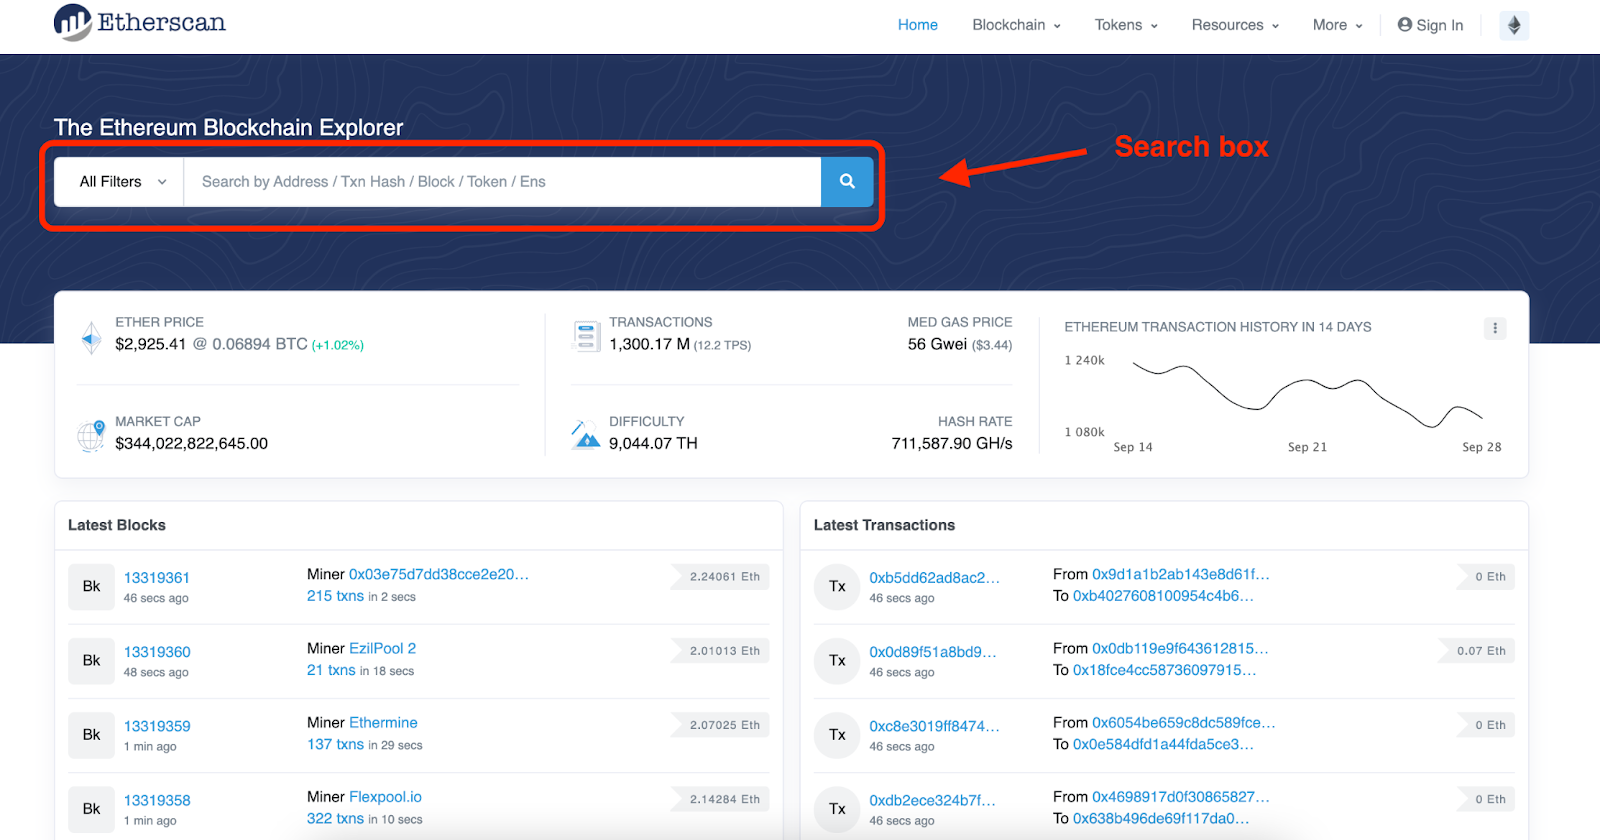Open transaction 0x0d89f51a8bd9
The width and height of the screenshot is (1600, 840).
coord(933,652)
